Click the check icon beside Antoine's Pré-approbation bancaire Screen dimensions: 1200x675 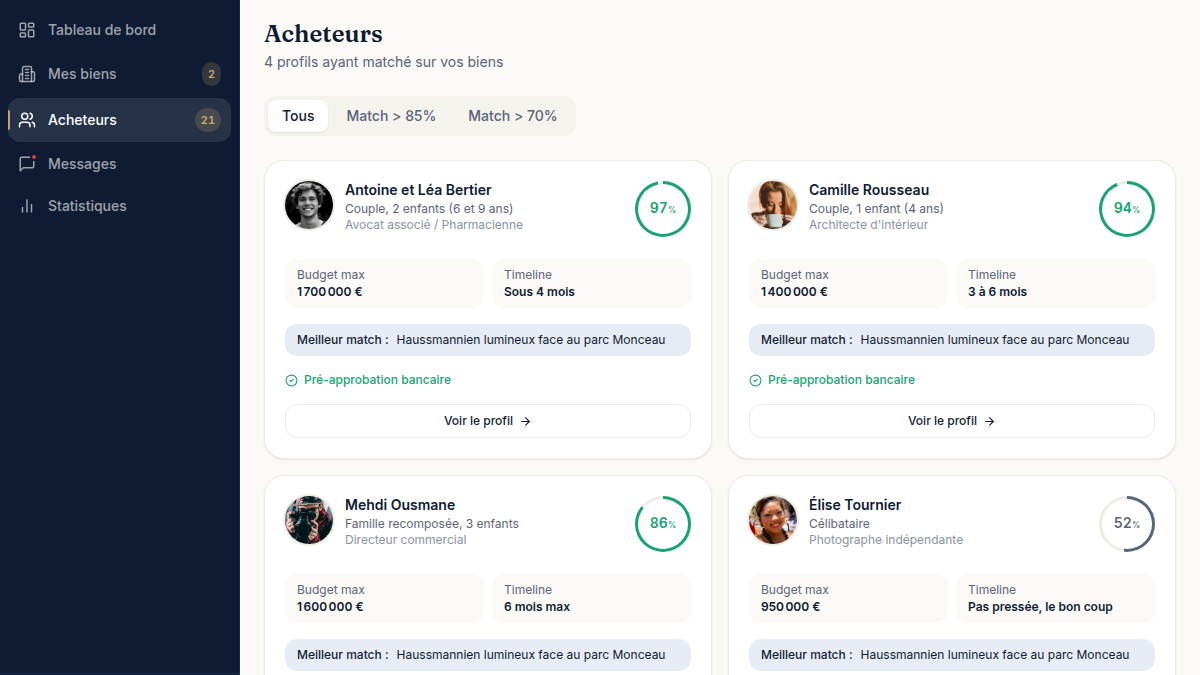click(x=291, y=380)
